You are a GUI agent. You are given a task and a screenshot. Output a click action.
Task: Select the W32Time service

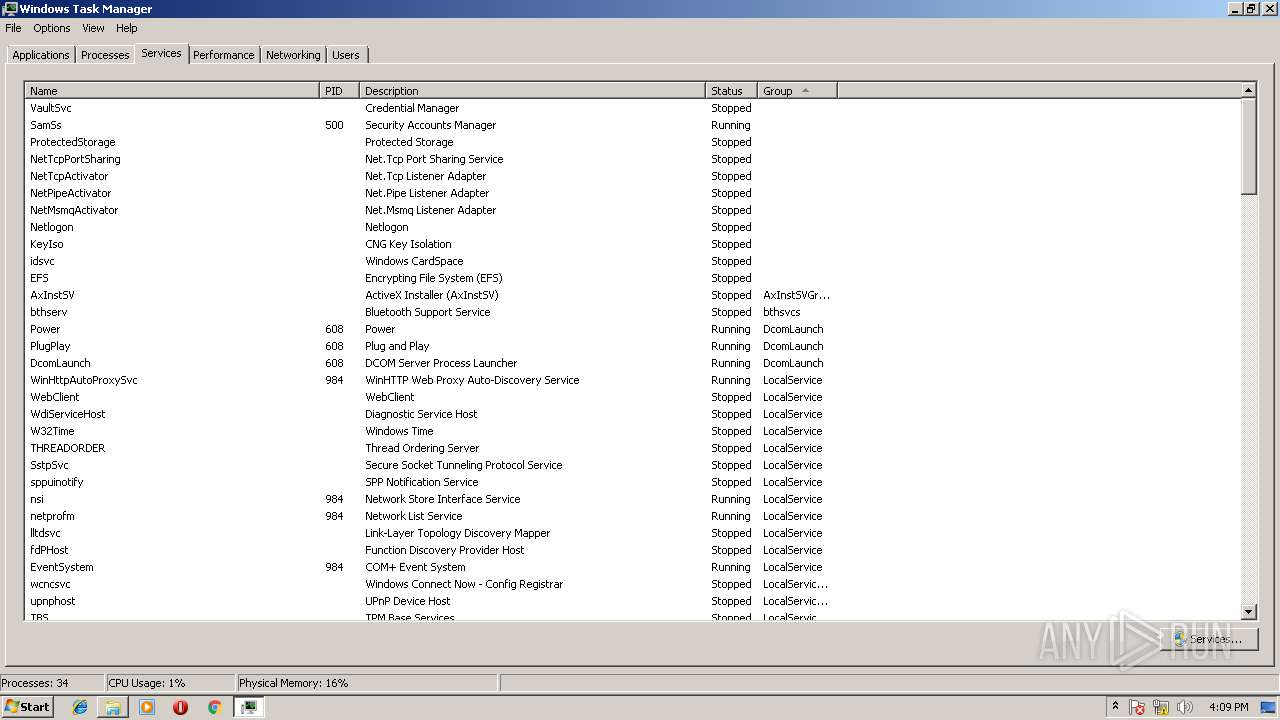pos(52,431)
